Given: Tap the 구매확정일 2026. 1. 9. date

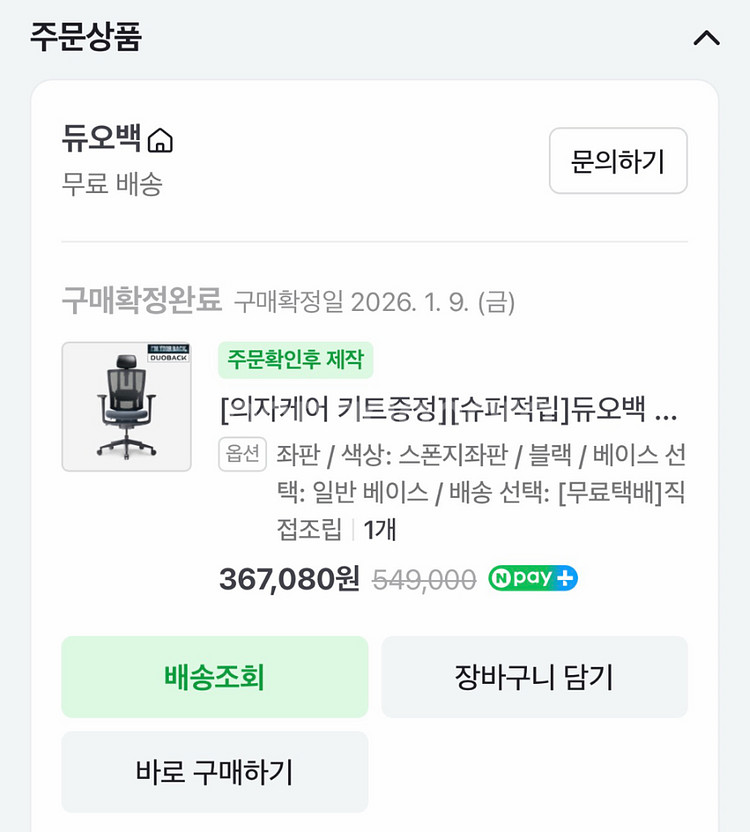Looking at the screenshot, I should [x=374, y=302].
